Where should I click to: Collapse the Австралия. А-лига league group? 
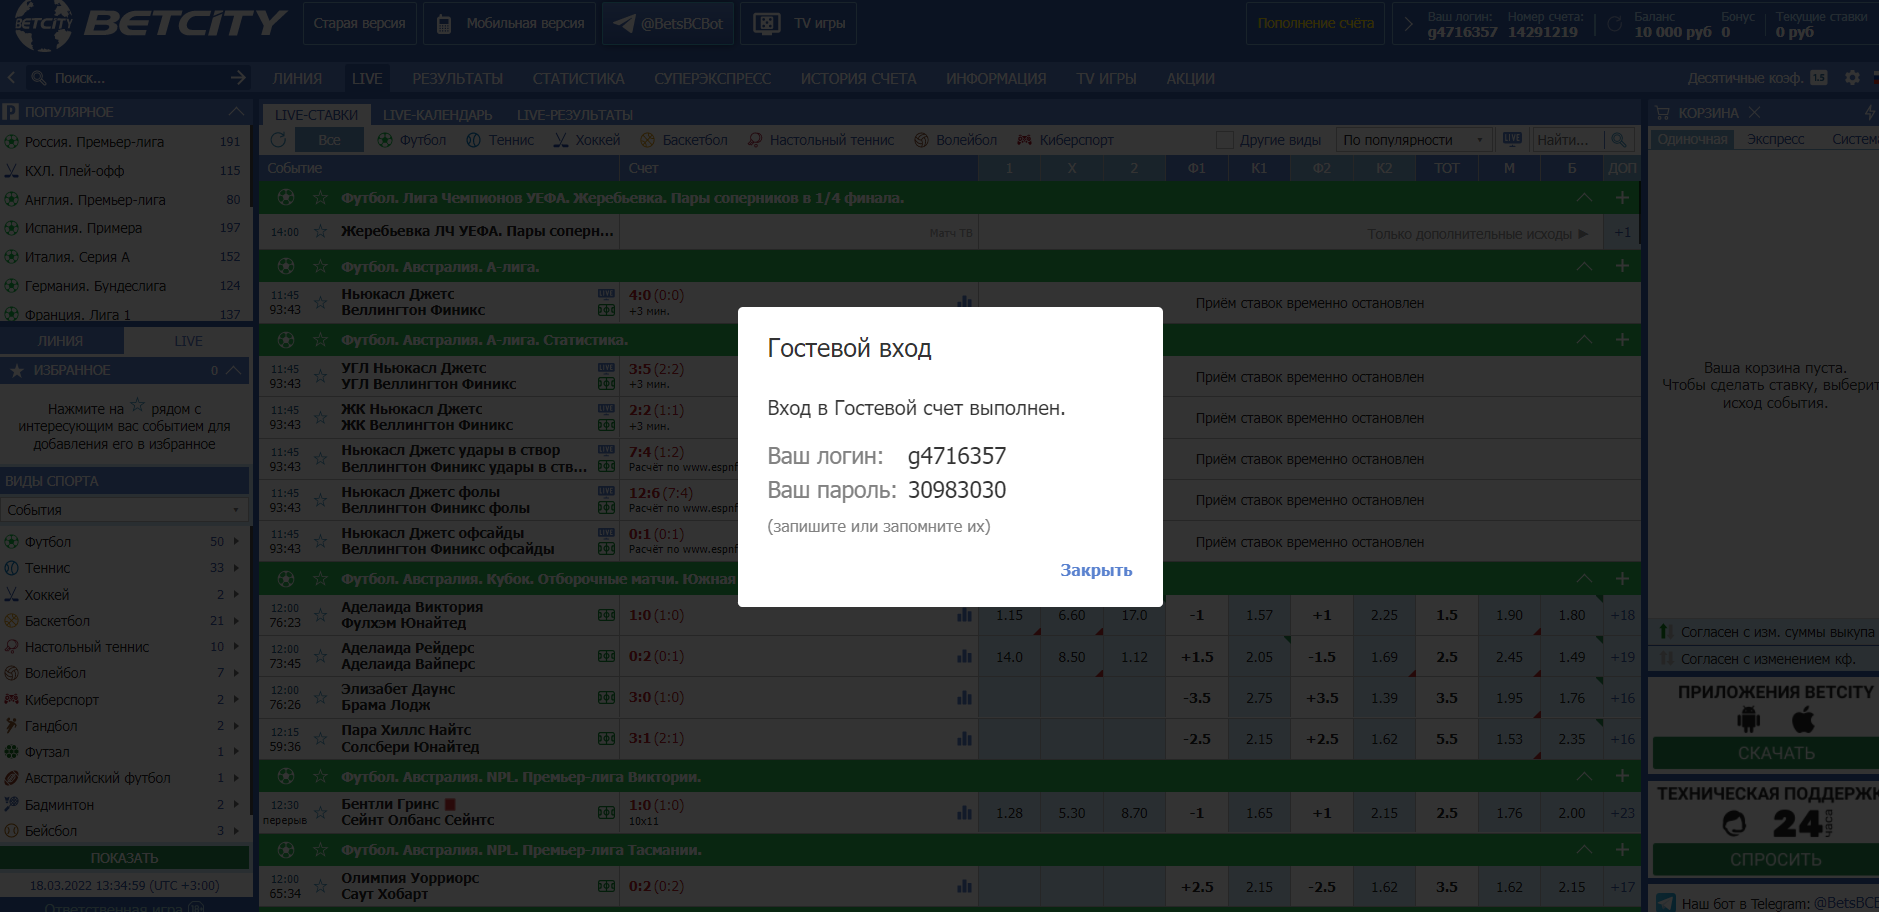tap(1584, 266)
